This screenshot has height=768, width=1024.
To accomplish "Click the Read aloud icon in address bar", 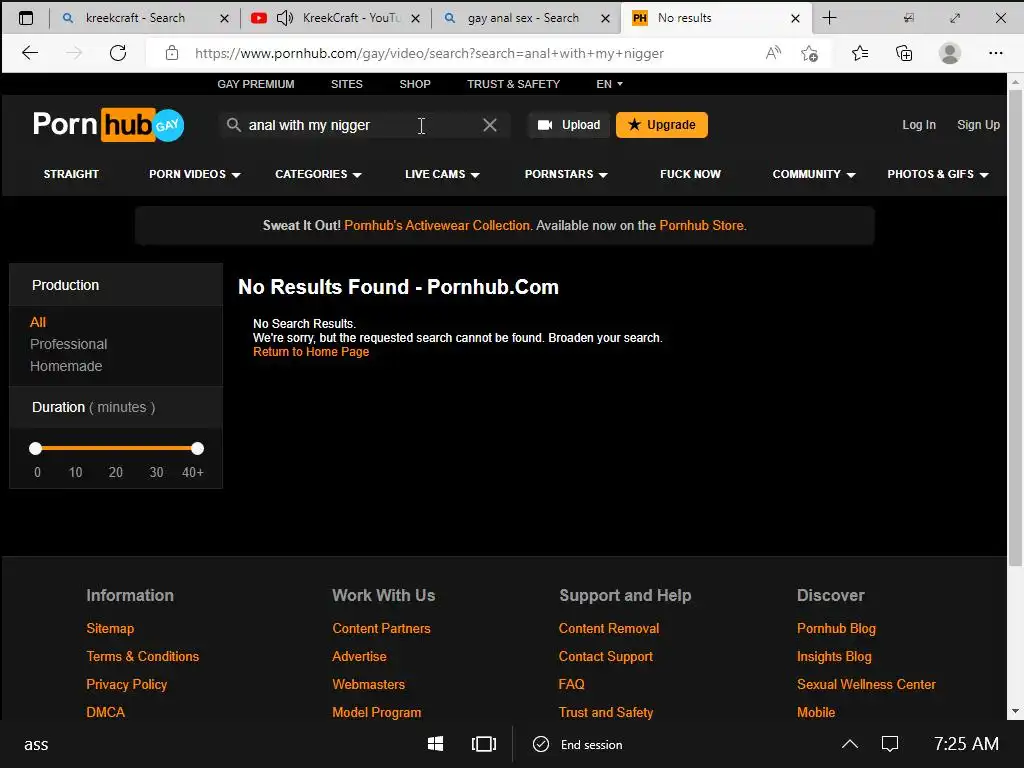I will click(773, 53).
